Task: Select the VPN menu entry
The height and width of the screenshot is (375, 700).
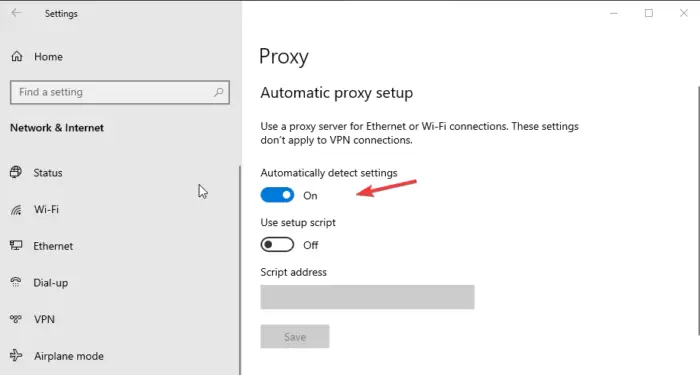Action: [x=44, y=319]
